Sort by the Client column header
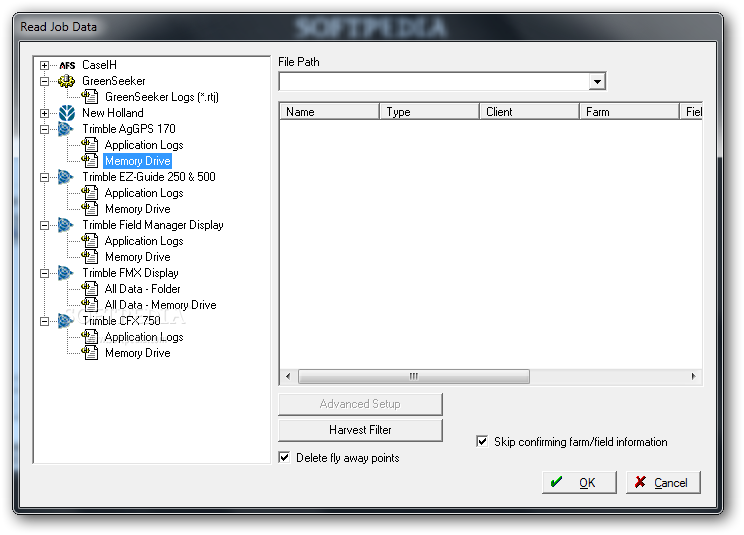744x535 pixels. pos(530,112)
